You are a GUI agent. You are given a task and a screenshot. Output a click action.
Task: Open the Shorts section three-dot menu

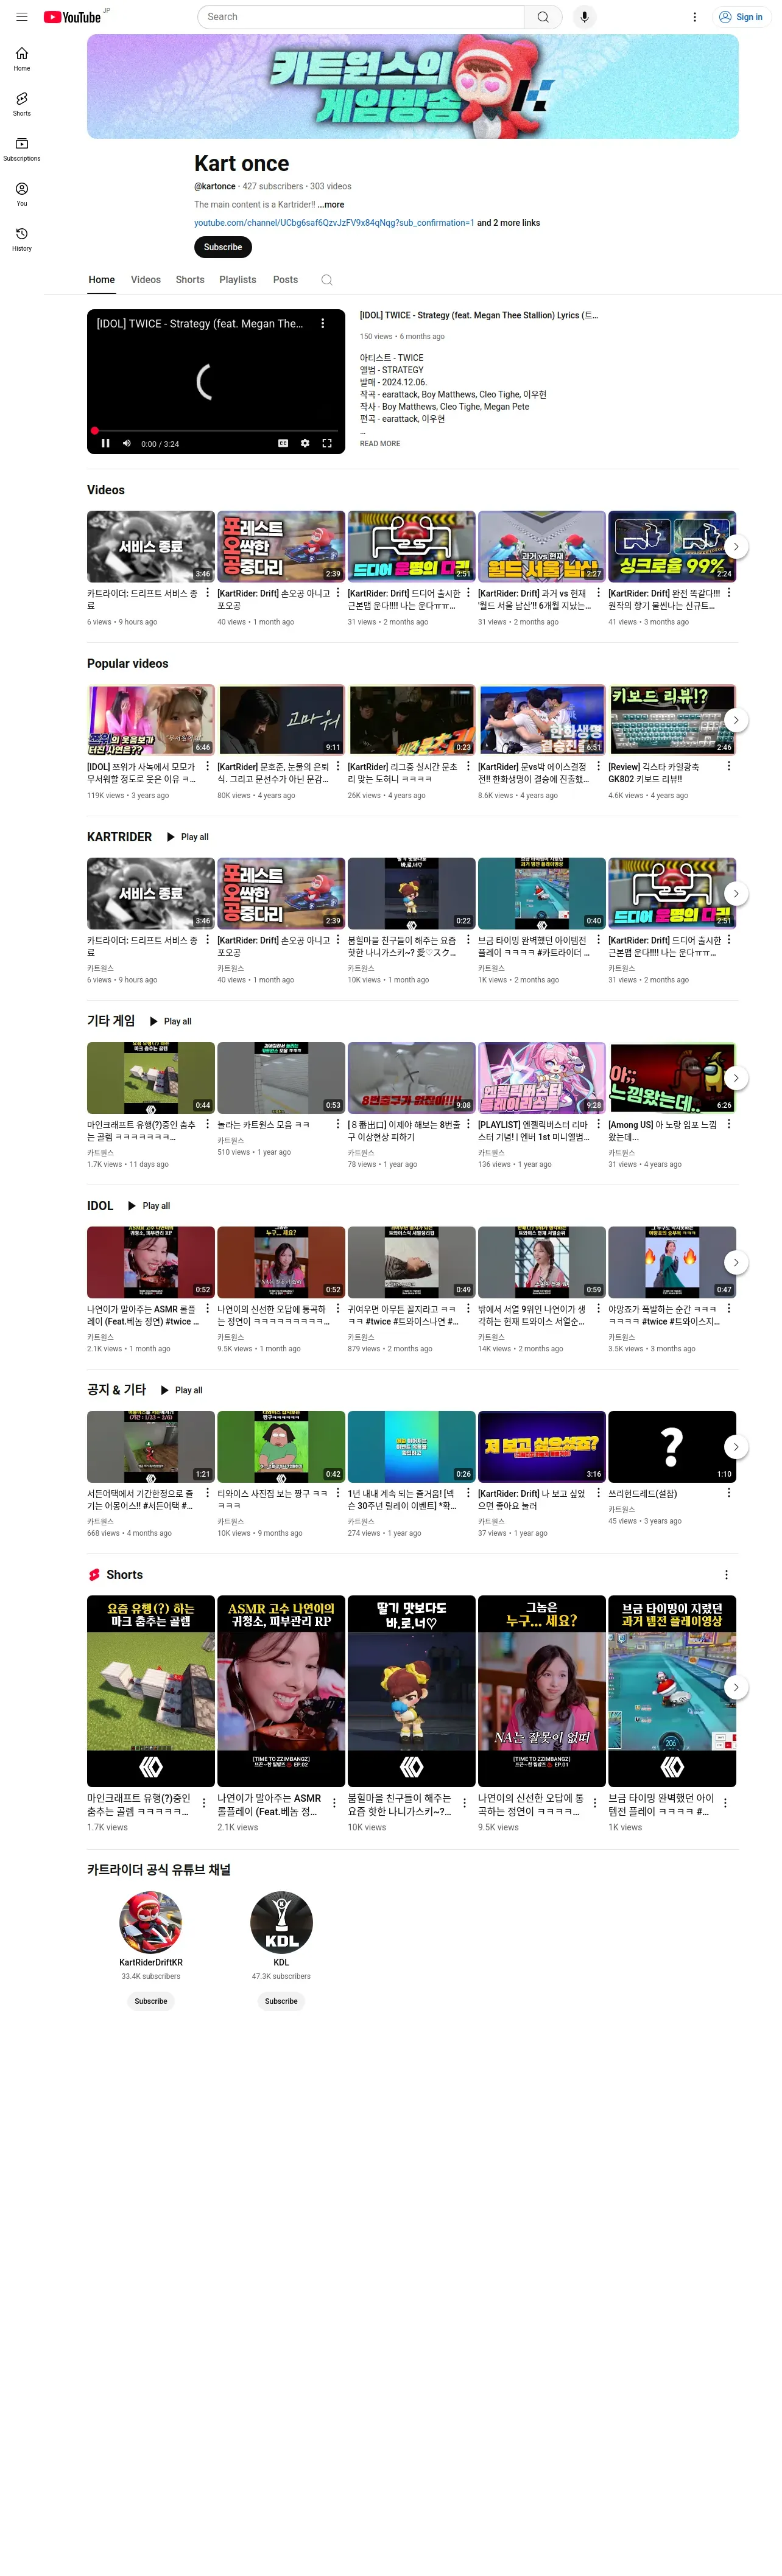pyautogui.click(x=726, y=1574)
